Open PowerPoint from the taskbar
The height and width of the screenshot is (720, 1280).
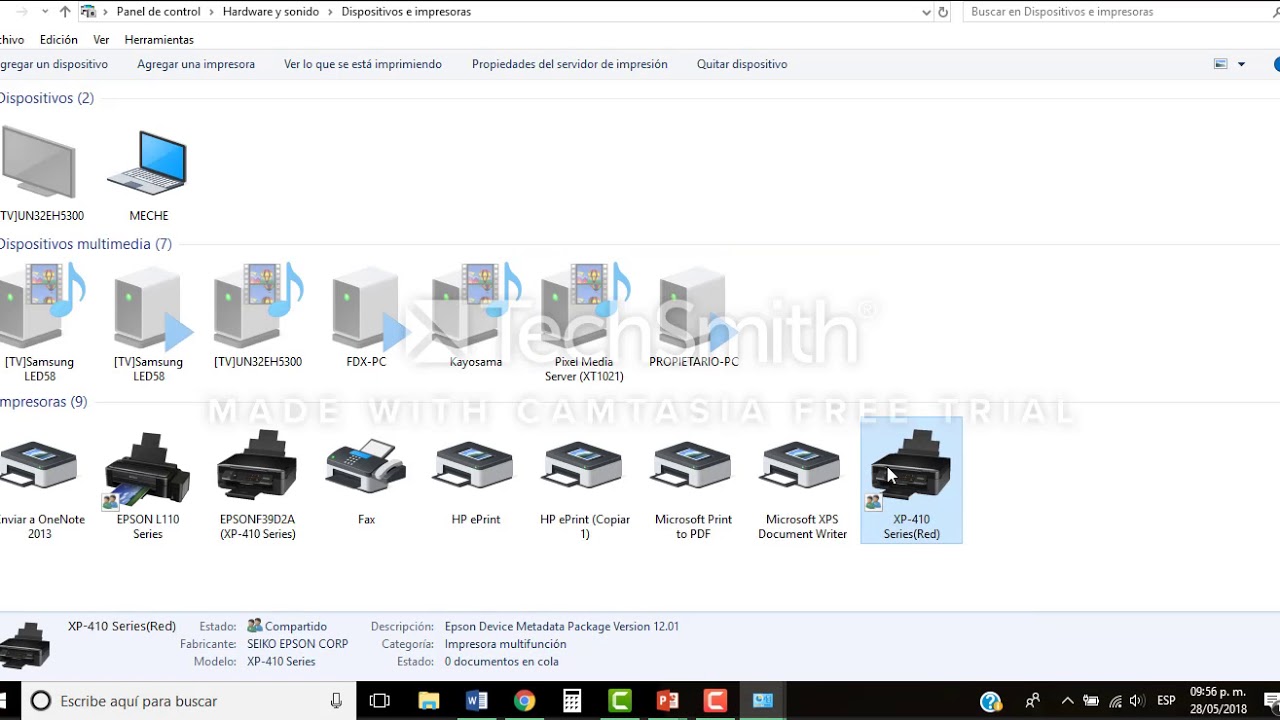[x=668, y=701]
